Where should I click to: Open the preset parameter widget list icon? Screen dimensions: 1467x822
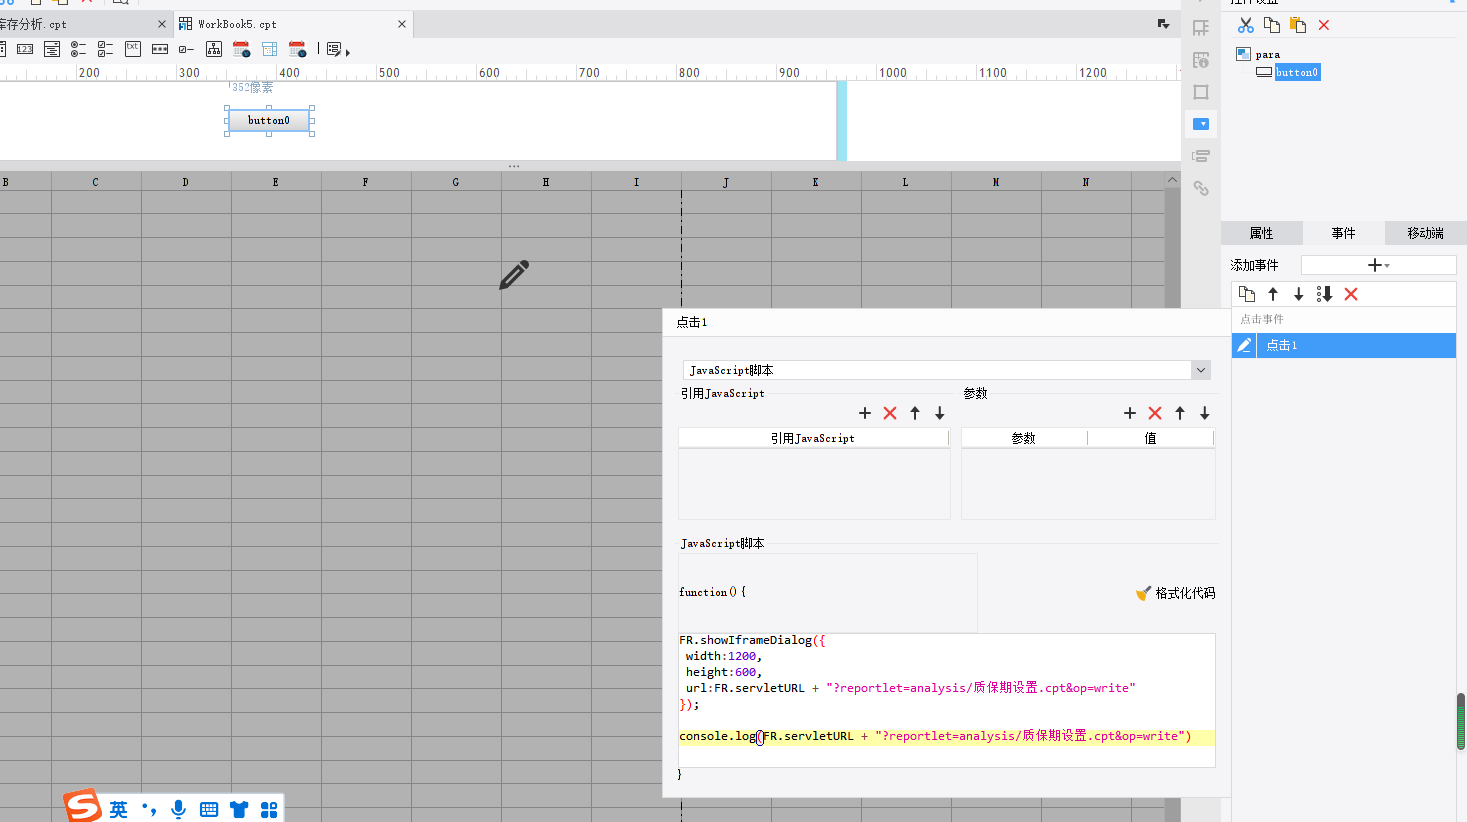[337, 49]
